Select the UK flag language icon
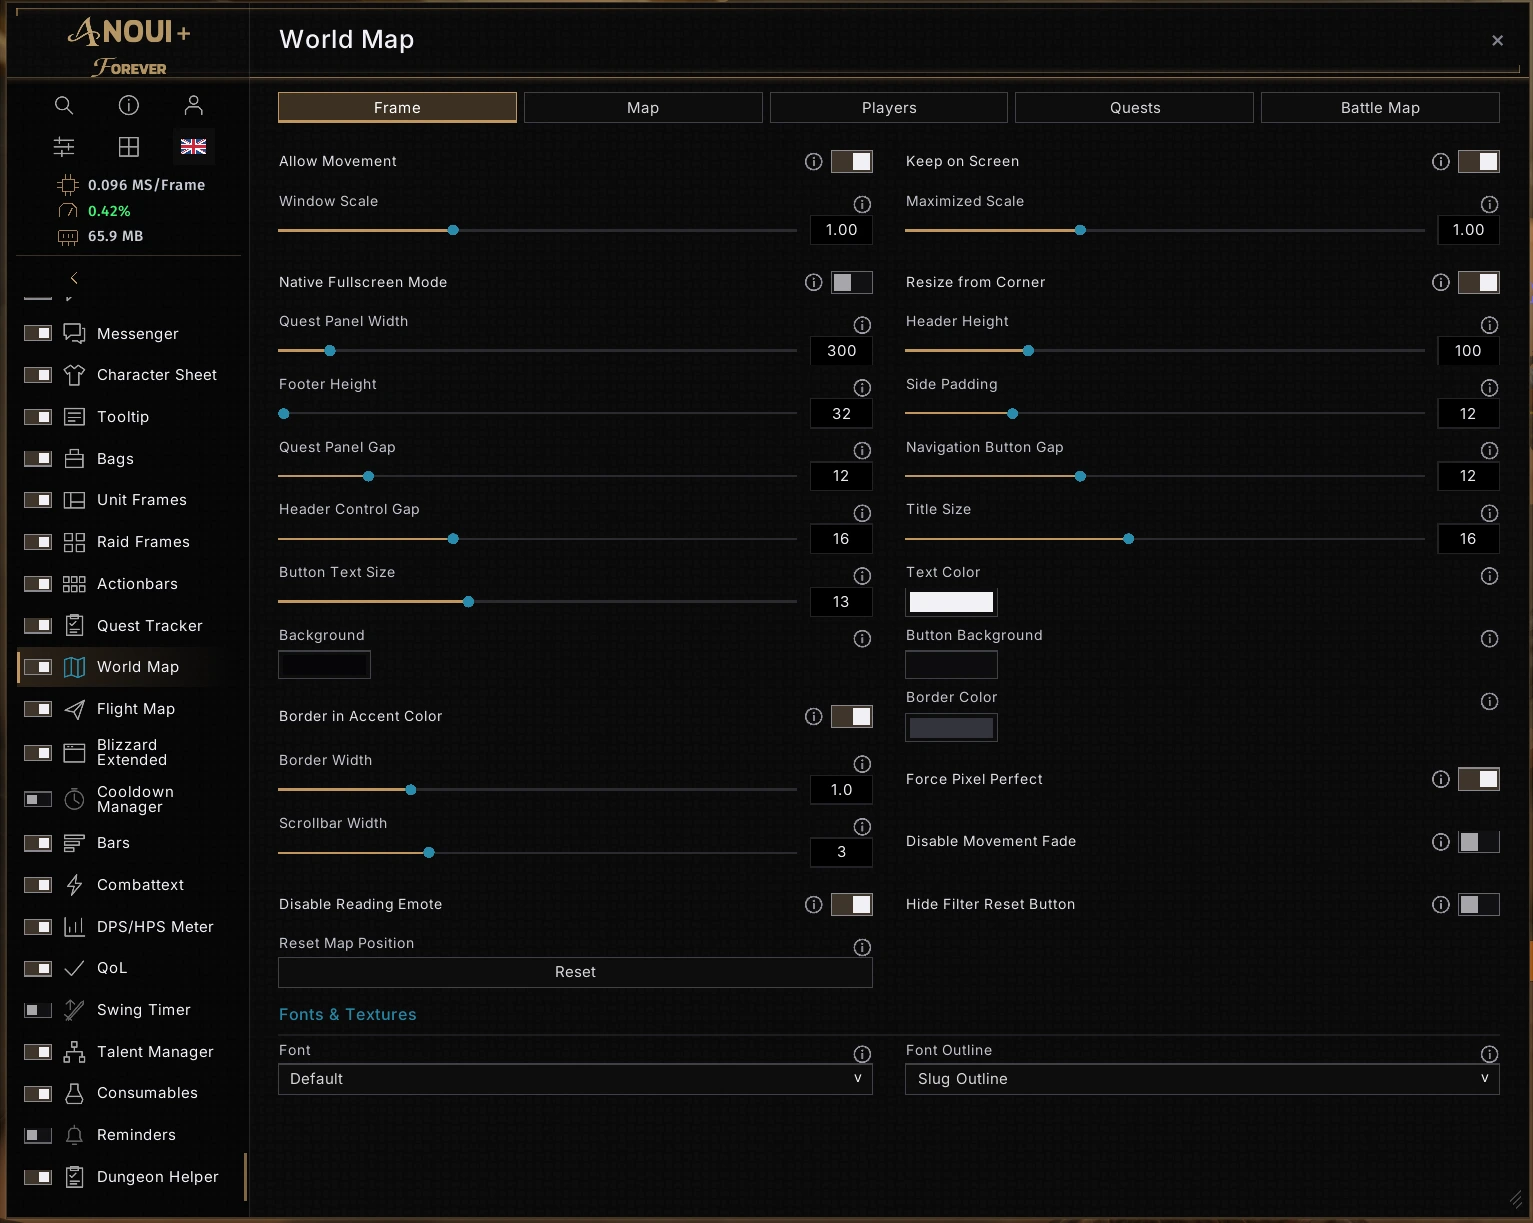1533x1223 pixels. tap(194, 147)
